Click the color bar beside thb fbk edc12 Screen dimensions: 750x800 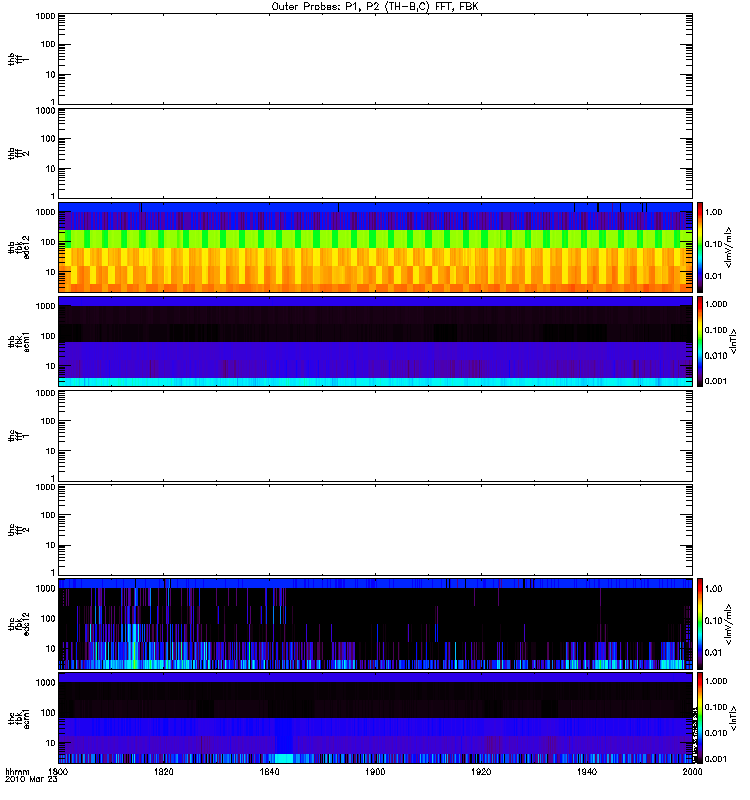700,247
